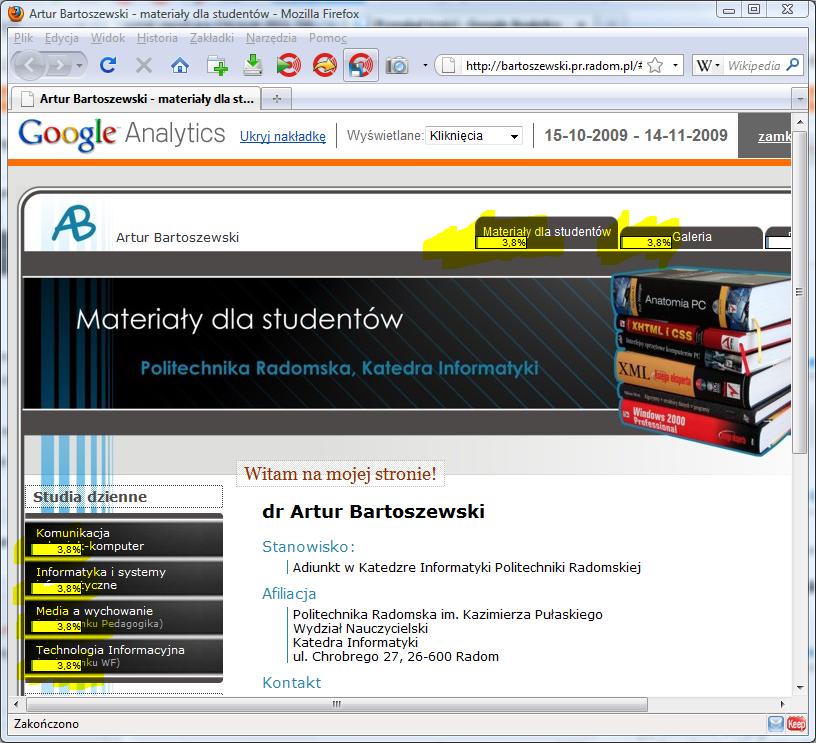Open the dropdown arrow beside the camera icon
Screen dimensions: 816x743
[425, 66]
